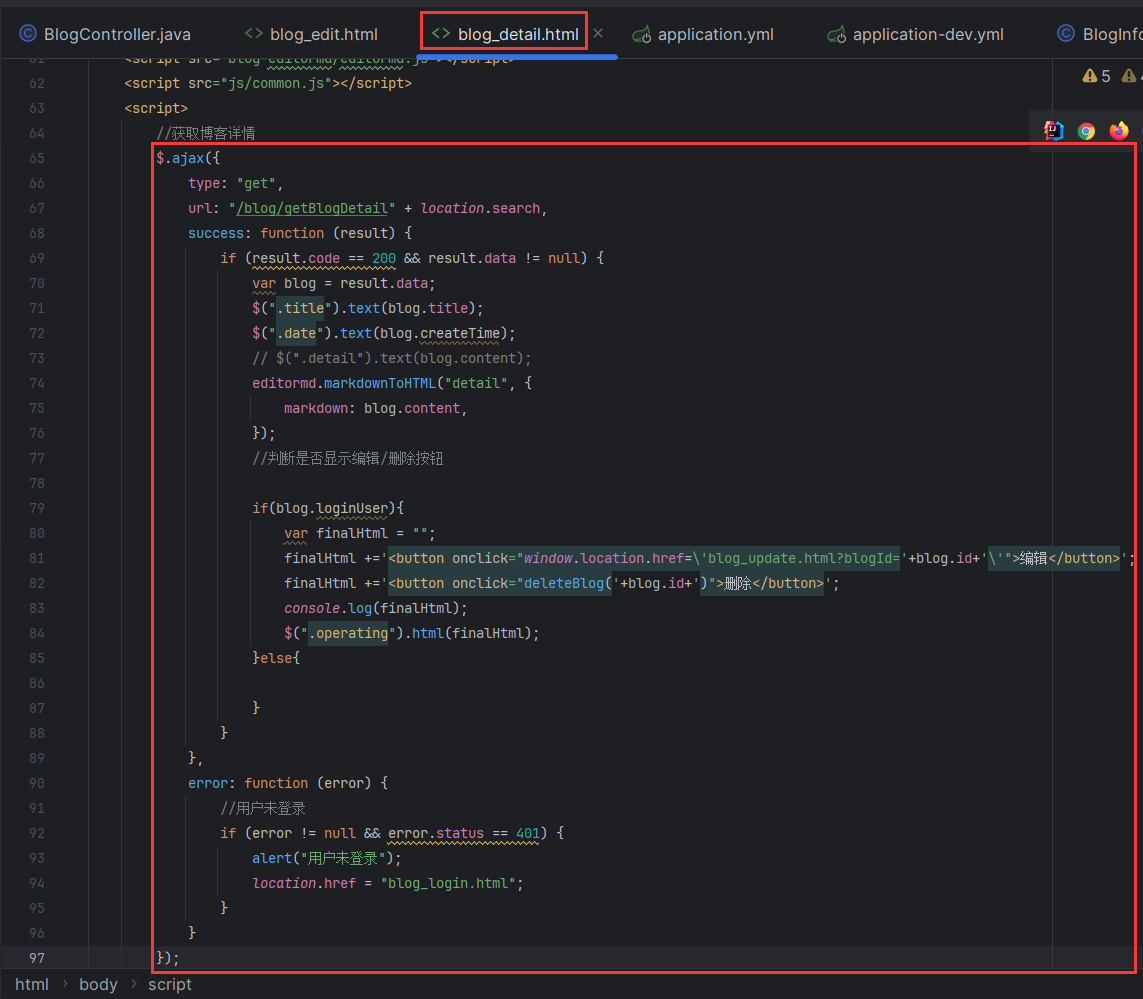1143x999 pixels.
Task: Switch to the BlogController.java tab
Action: coord(105,34)
